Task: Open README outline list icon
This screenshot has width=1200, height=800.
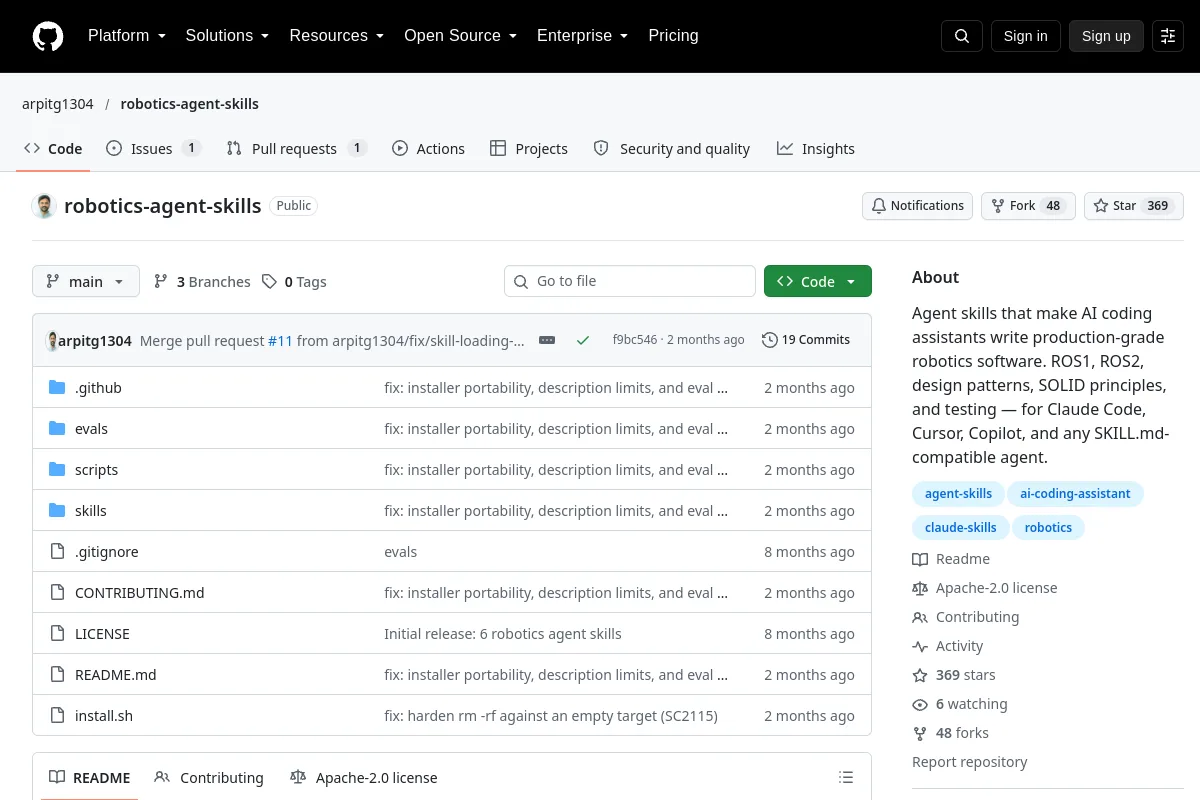Action: 846,777
